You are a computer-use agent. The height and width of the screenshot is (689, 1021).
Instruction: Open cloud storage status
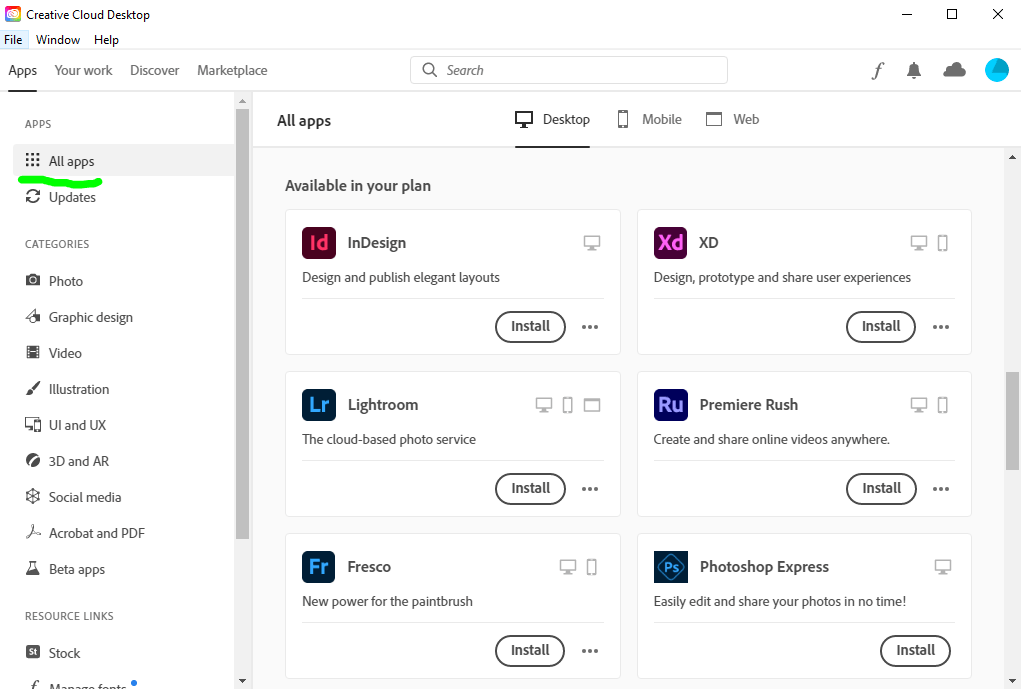pyautogui.click(x=953, y=70)
